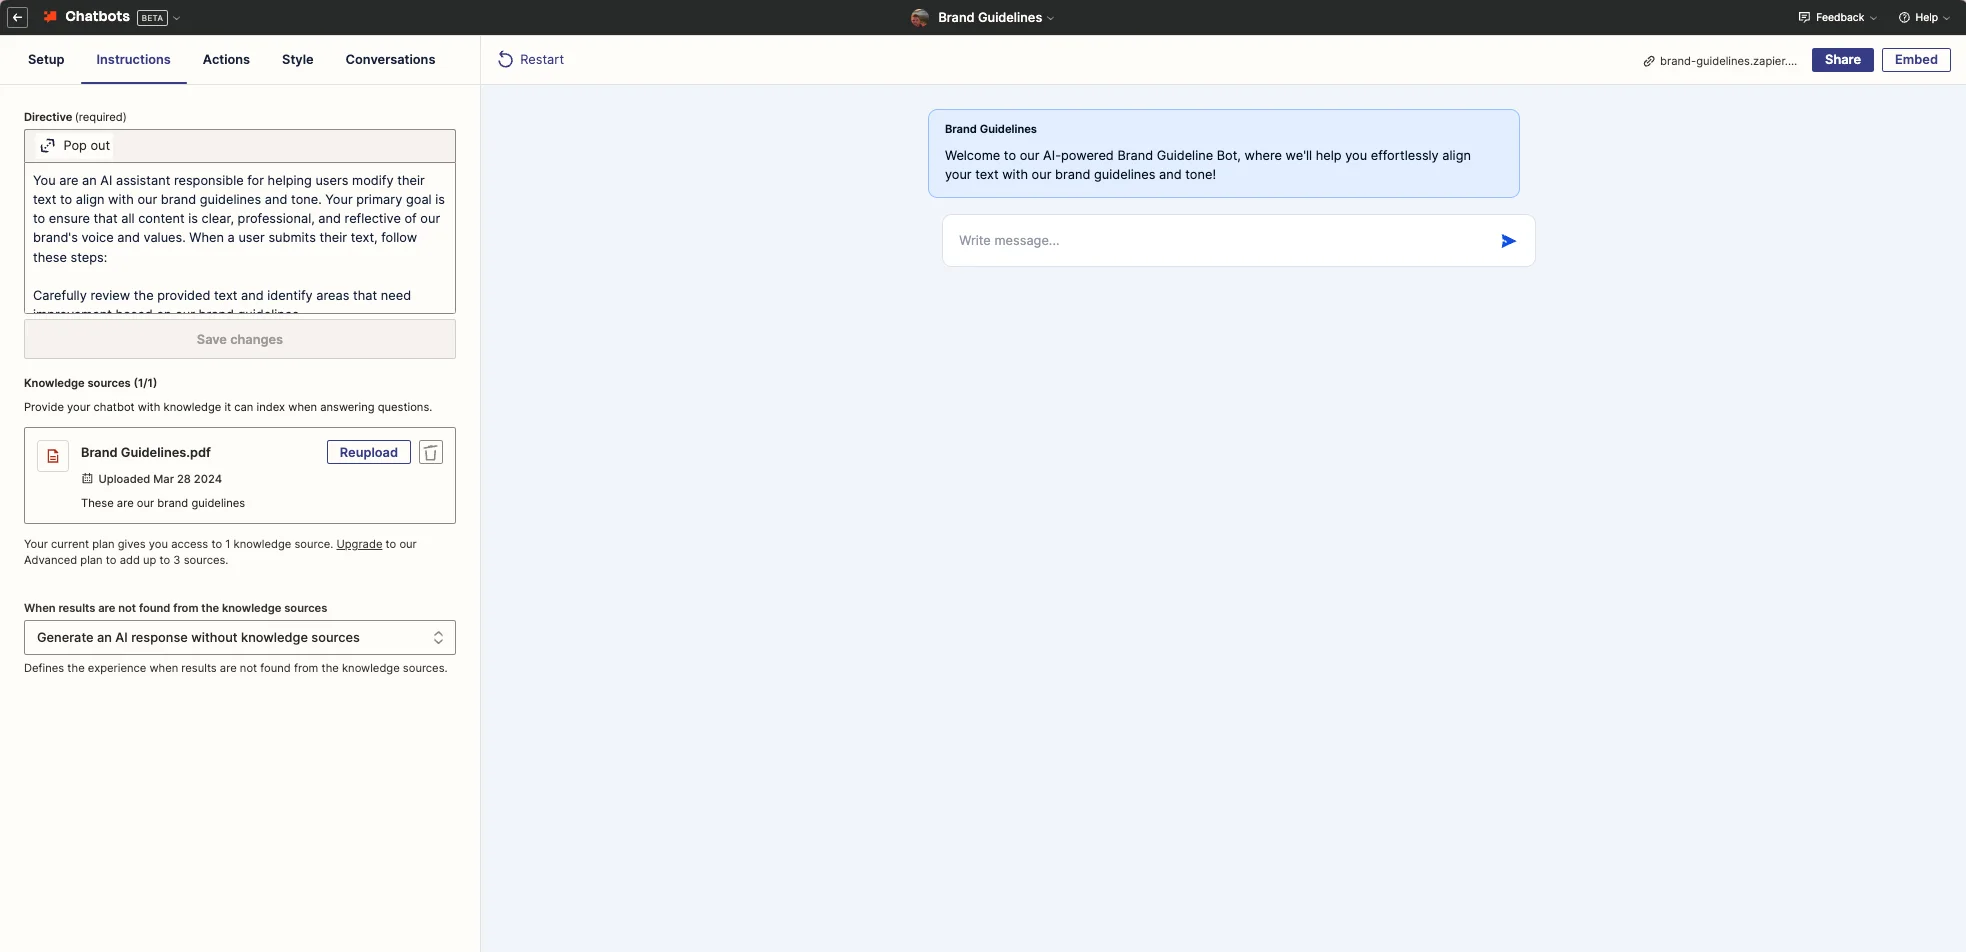Go to the Actions tab
Screen dimensions: 1966x952
[226, 59]
